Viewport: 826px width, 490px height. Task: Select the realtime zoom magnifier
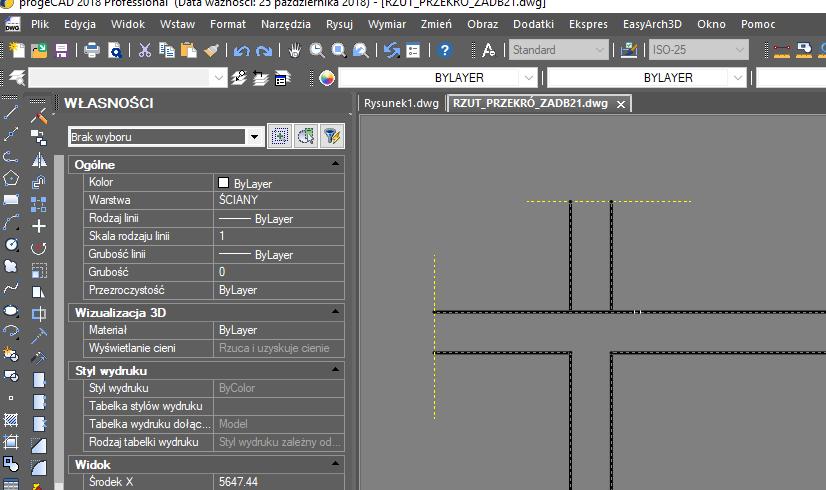pyautogui.click(x=317, y=50)
